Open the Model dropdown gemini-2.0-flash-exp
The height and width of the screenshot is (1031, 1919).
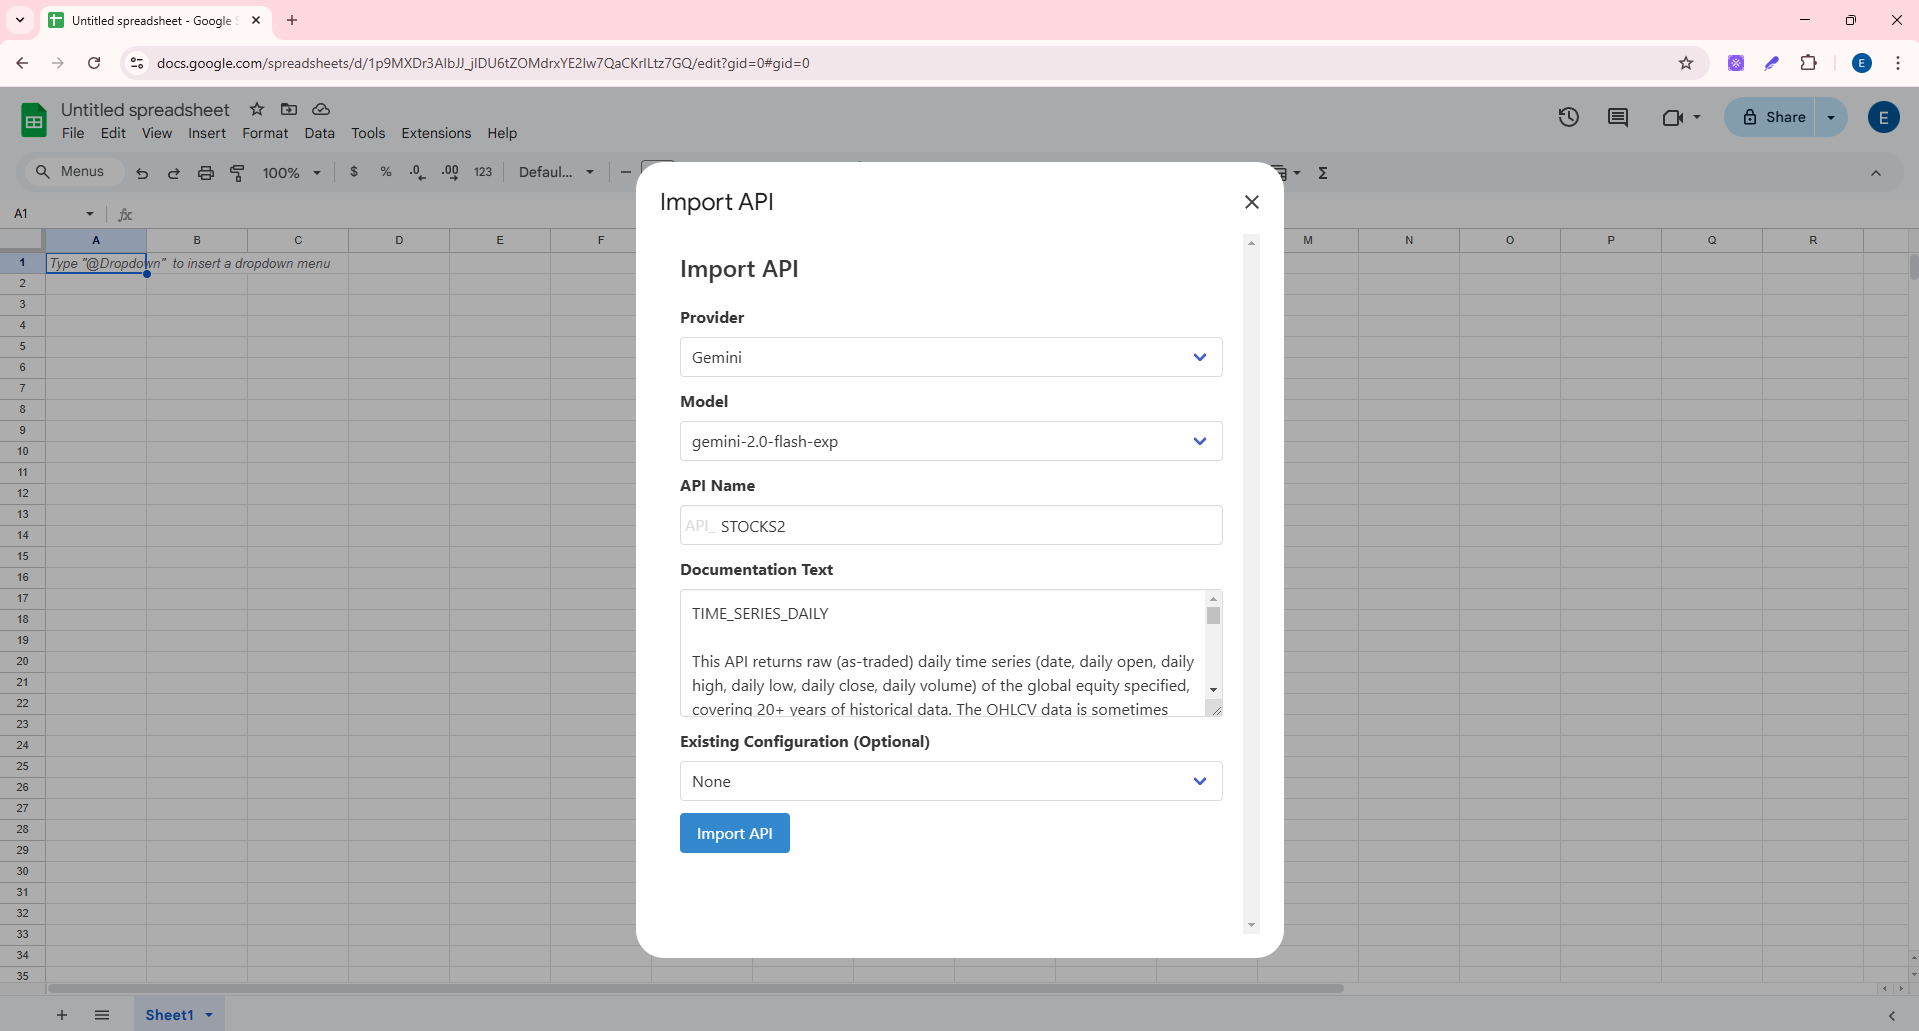coord(950,441)
